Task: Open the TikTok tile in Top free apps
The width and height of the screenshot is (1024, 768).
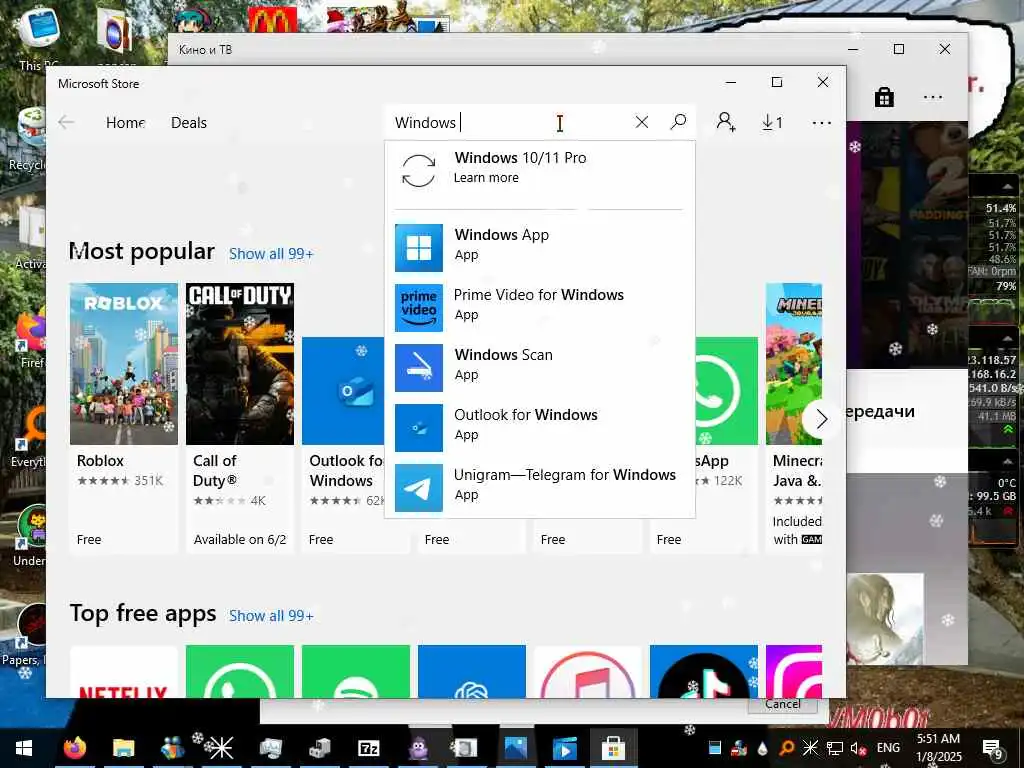Action: point(704,671)
